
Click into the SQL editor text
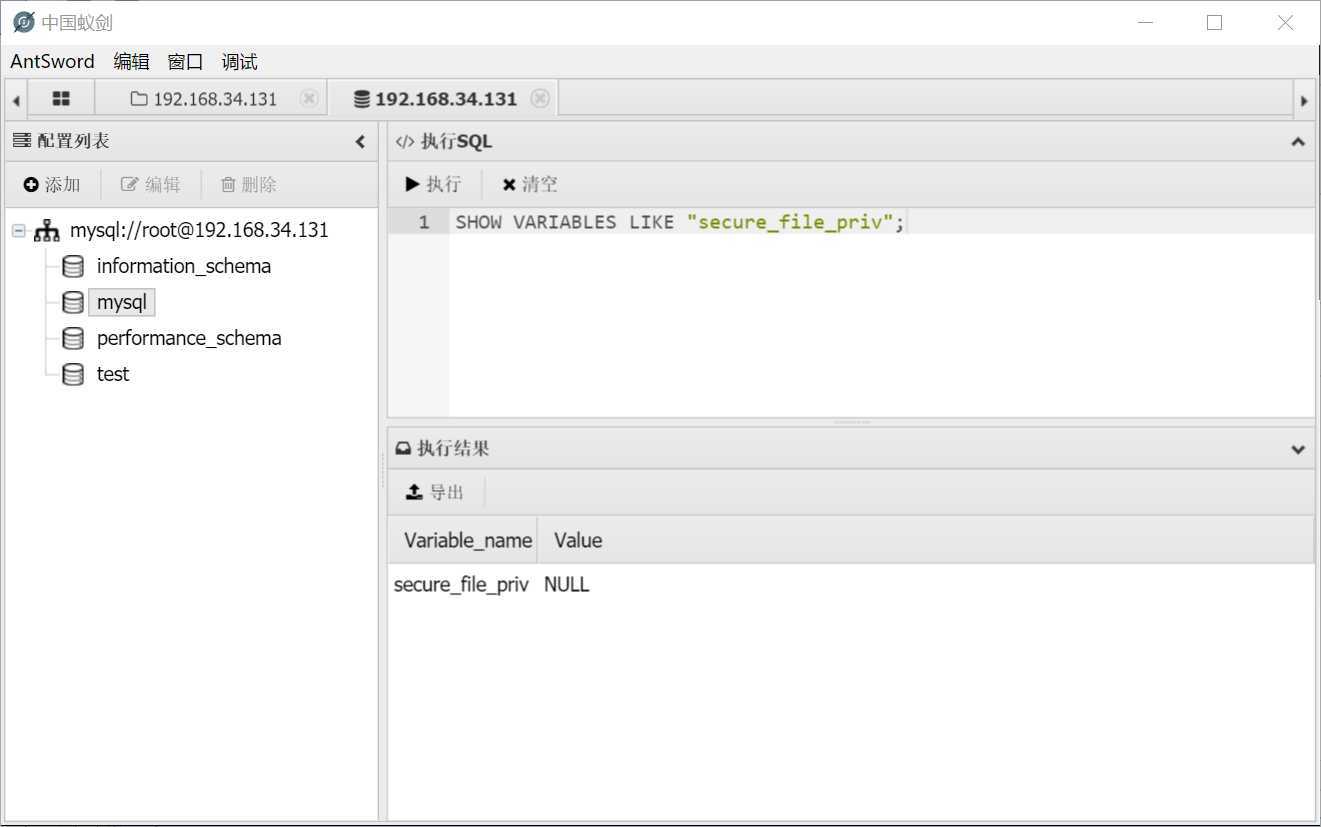[x=679, y=222]
